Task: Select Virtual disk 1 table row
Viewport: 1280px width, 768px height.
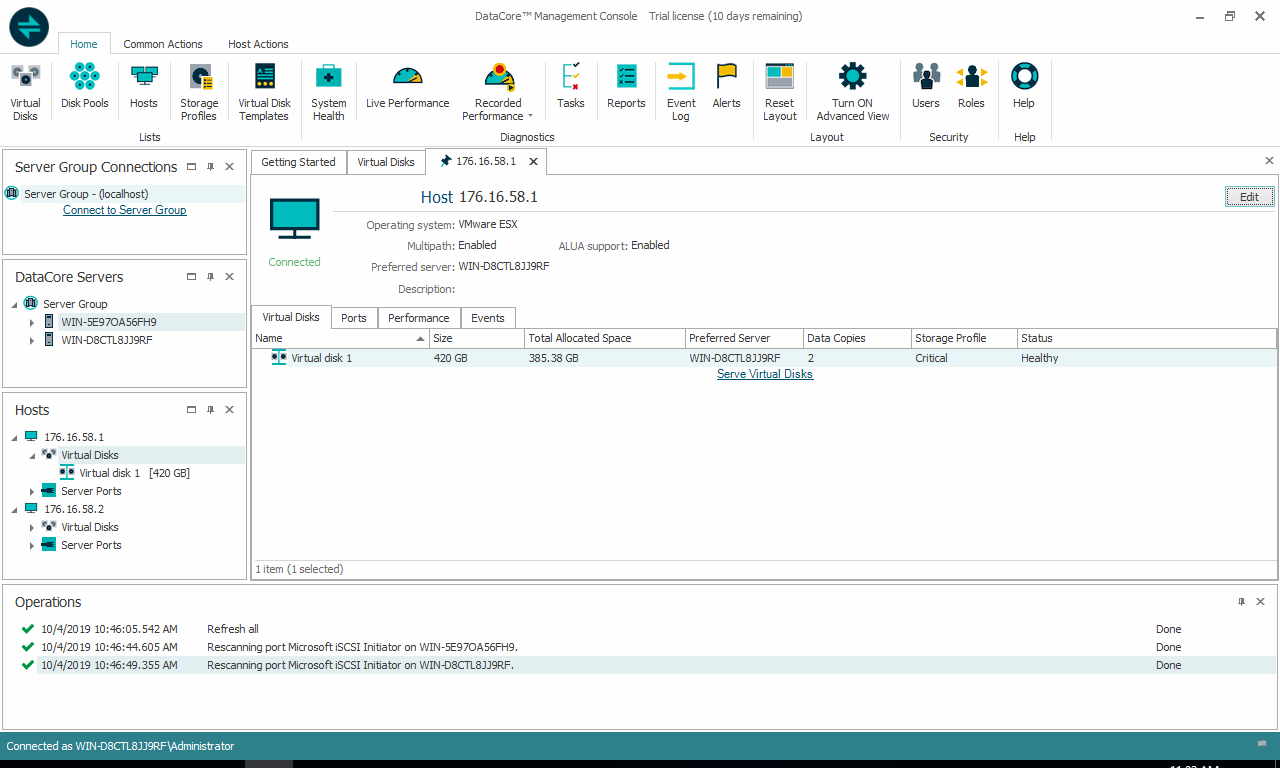Action: [x=764, y=358]
